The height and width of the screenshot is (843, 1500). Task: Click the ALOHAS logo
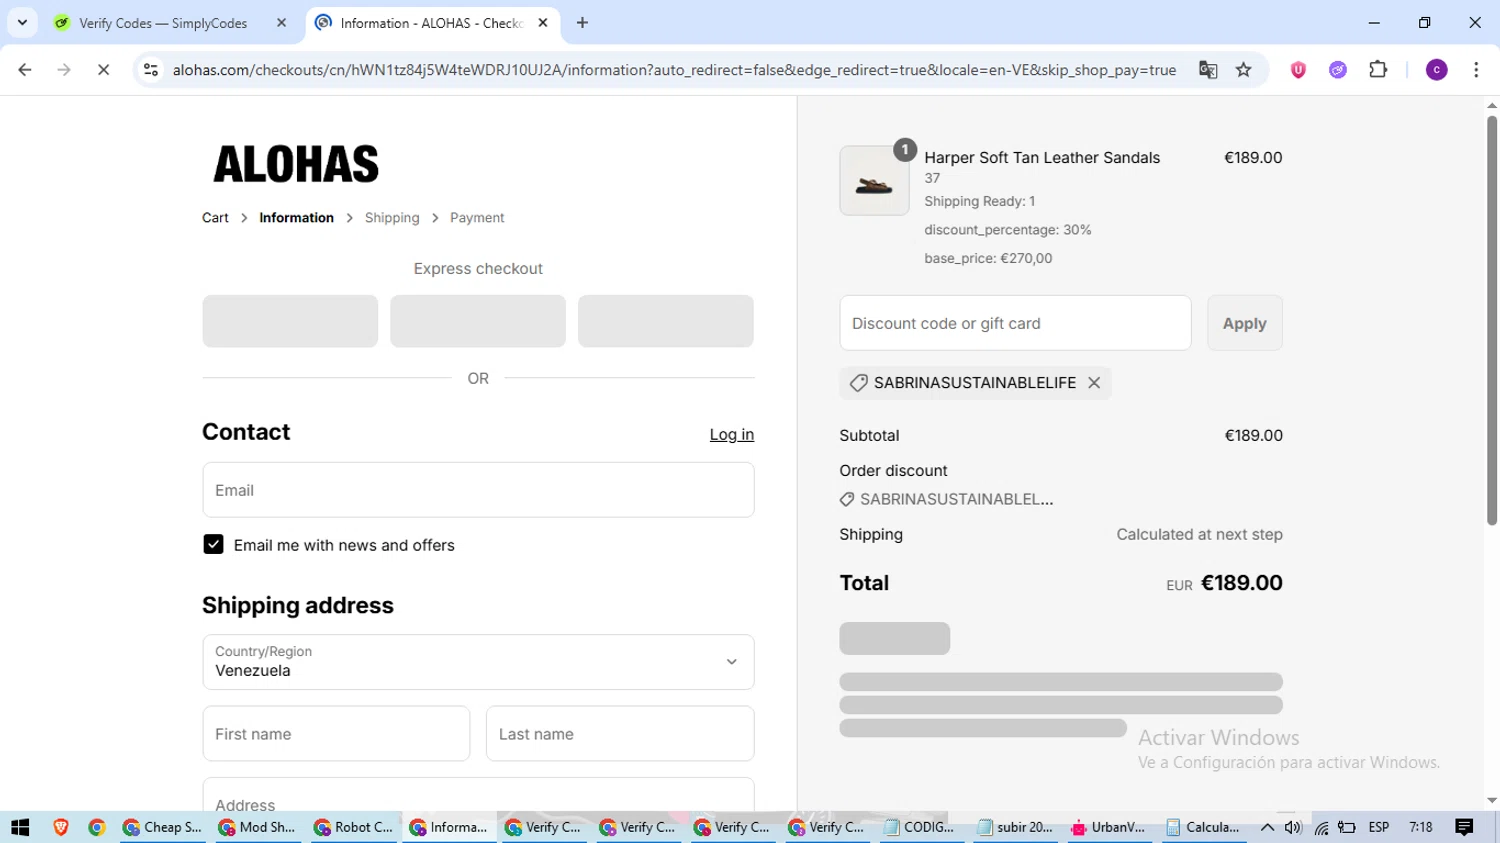(296, 164)
